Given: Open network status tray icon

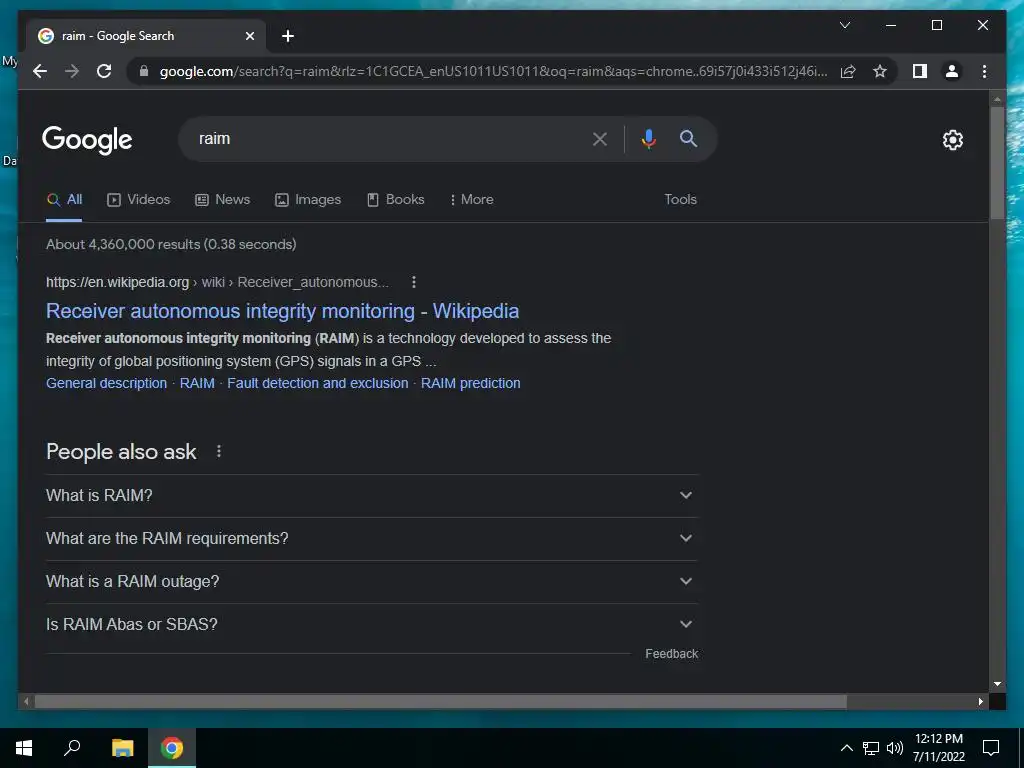Looking at the screenshot, I should [871, 748].
